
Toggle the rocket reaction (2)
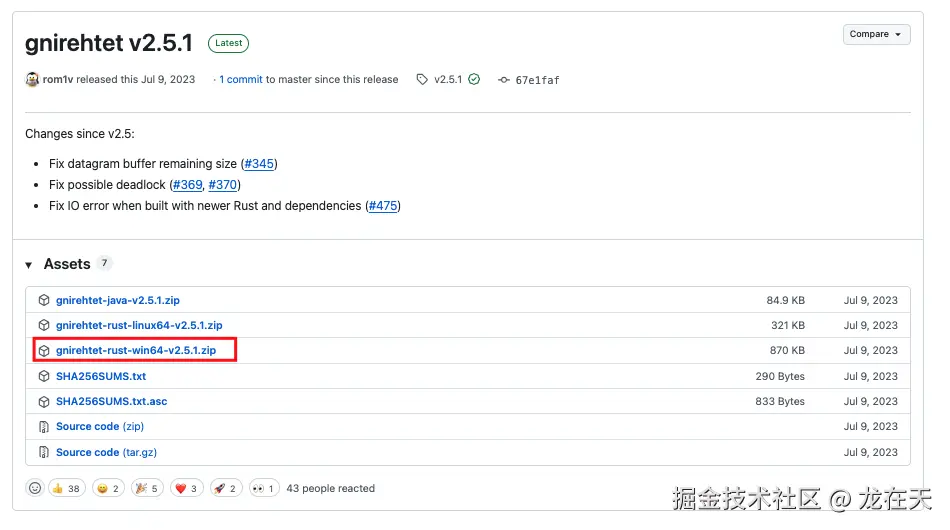coord(226,488)
